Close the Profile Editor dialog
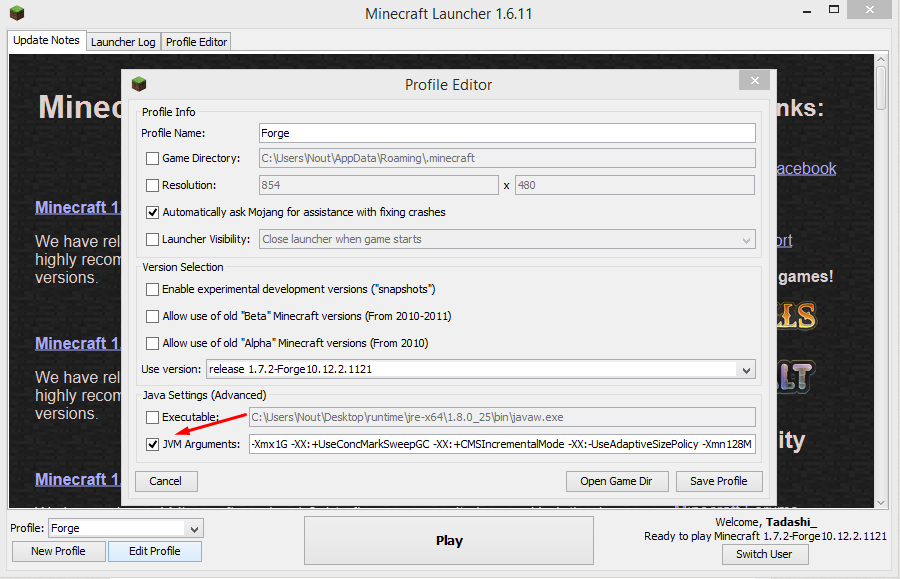Screen dimensions: 900x579 pyautogui.click(x=754, y=81)
